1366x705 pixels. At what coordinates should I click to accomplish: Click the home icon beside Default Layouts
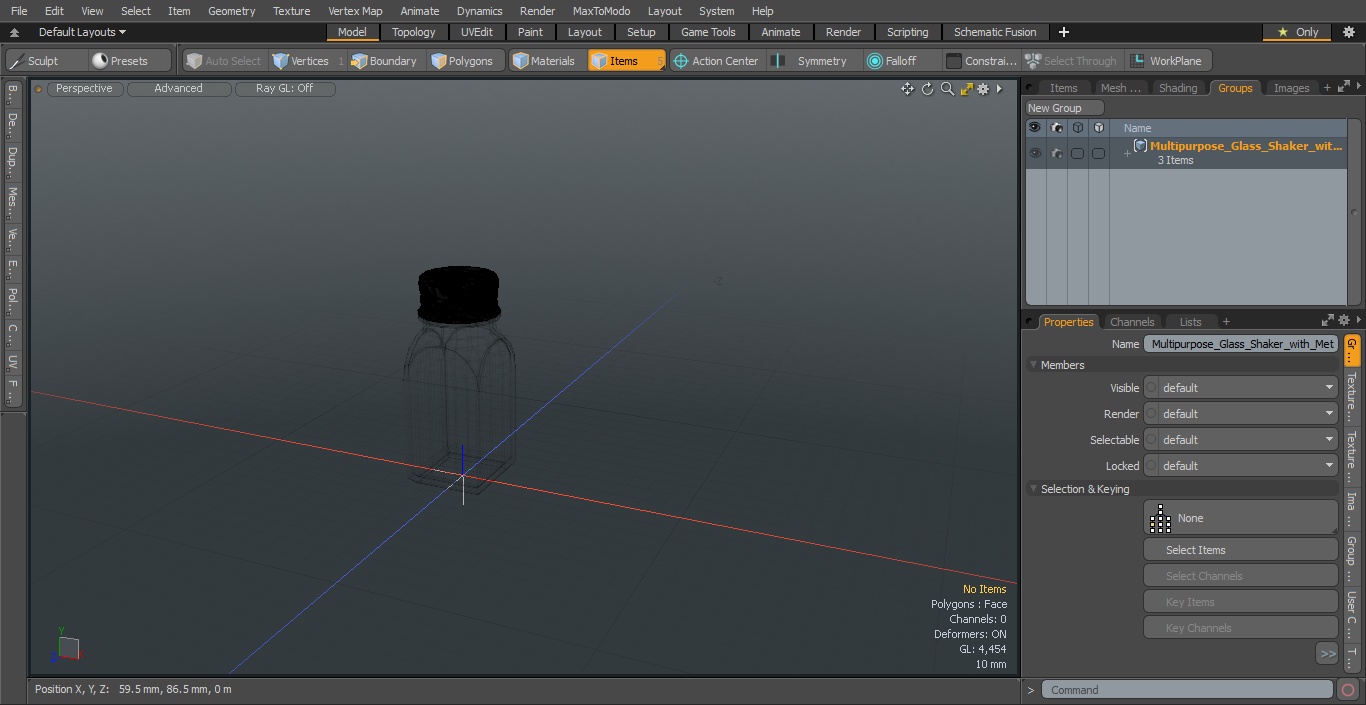tap(14, 32)
